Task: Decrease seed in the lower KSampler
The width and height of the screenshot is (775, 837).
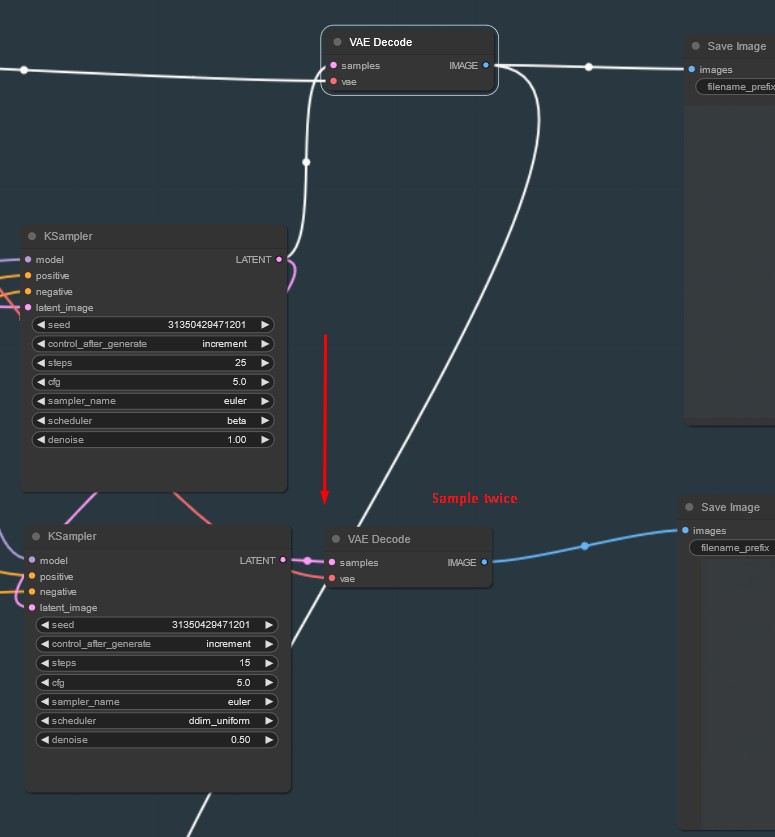Action: tap(45, 625)
